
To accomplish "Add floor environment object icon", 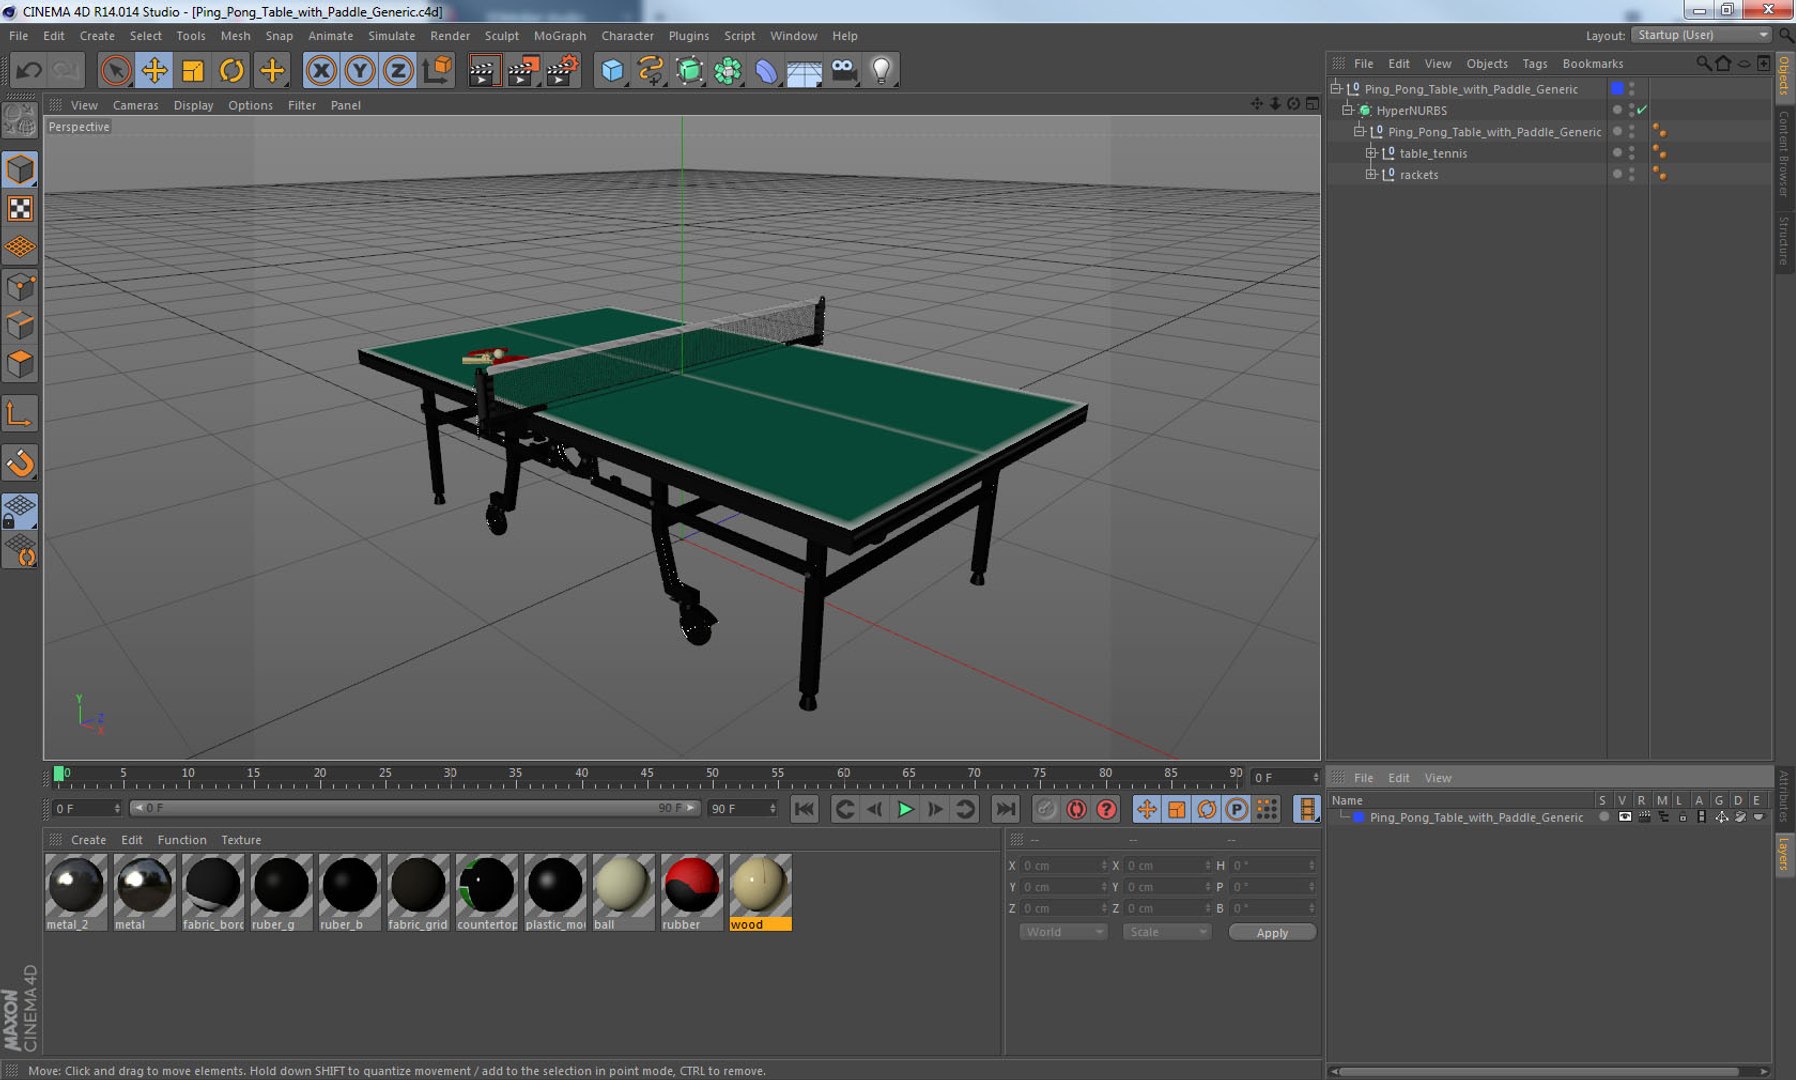I will [x=804, y=70].
